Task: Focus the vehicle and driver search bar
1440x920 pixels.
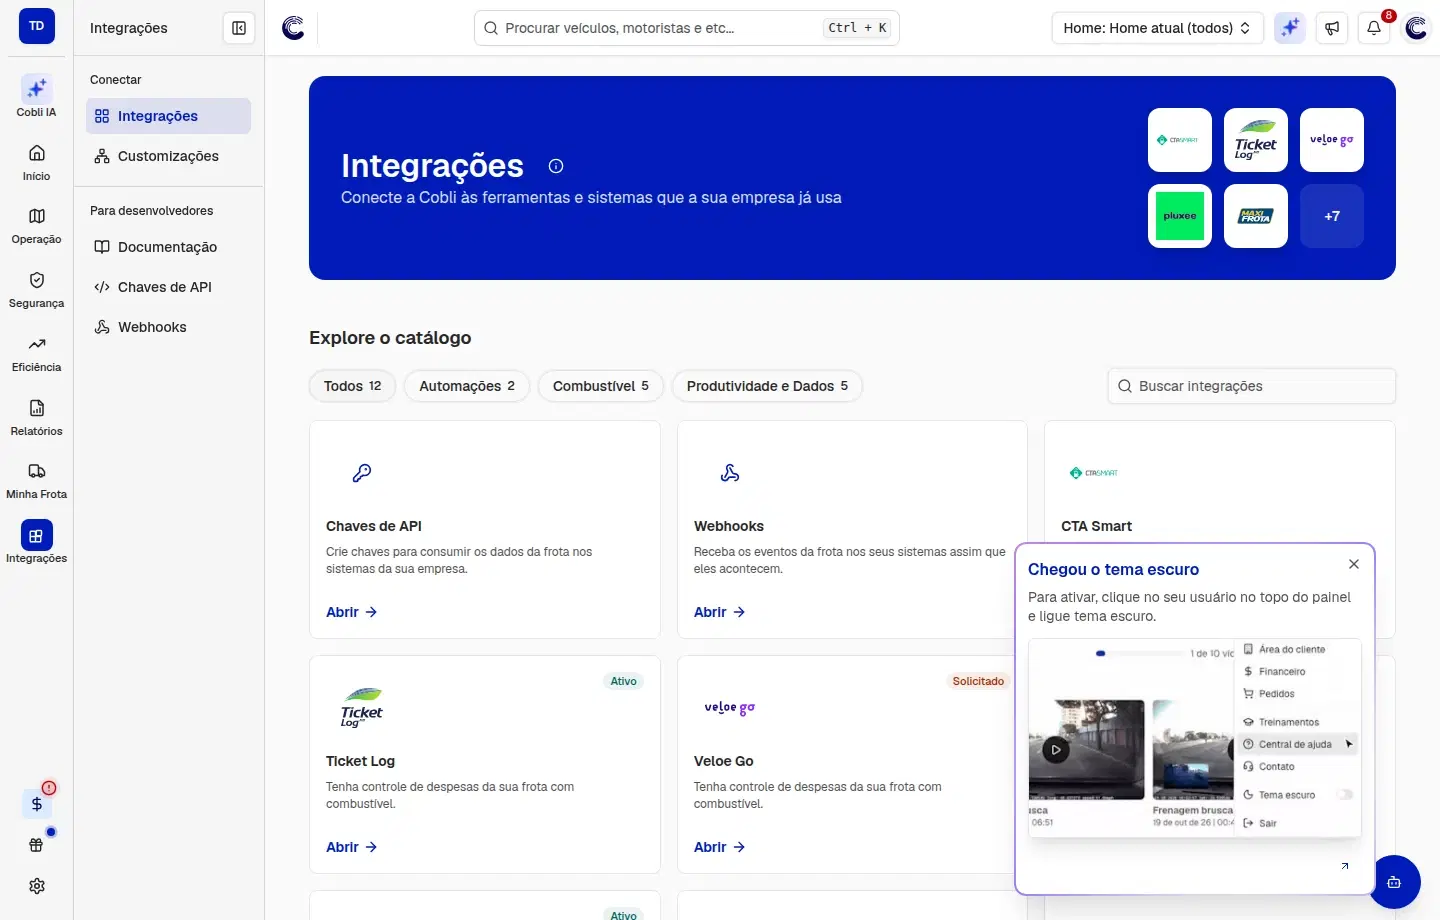Action: [x=687, y=28]
